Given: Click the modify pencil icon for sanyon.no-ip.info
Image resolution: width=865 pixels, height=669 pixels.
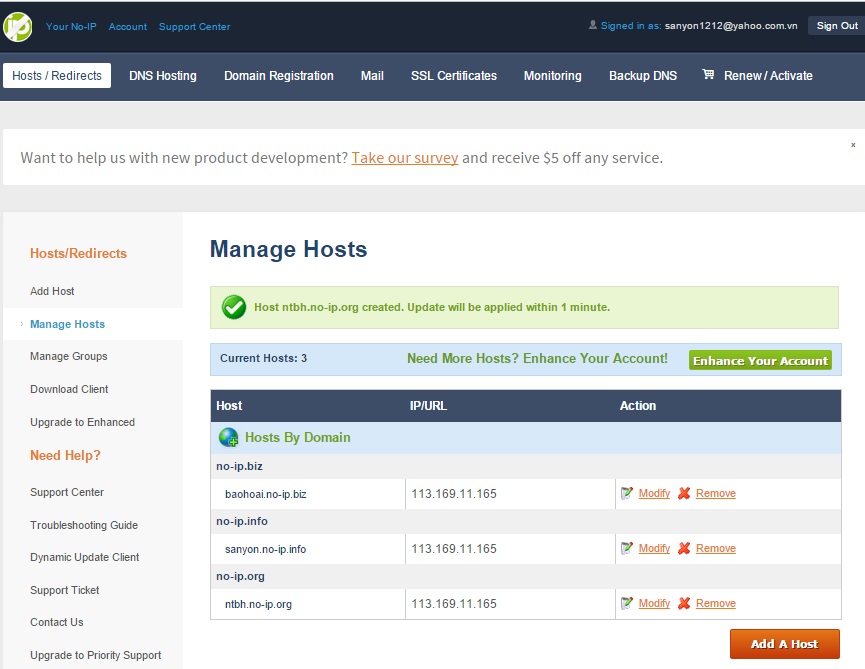Looking at the screenshot, I should click(x=627, y=548).
